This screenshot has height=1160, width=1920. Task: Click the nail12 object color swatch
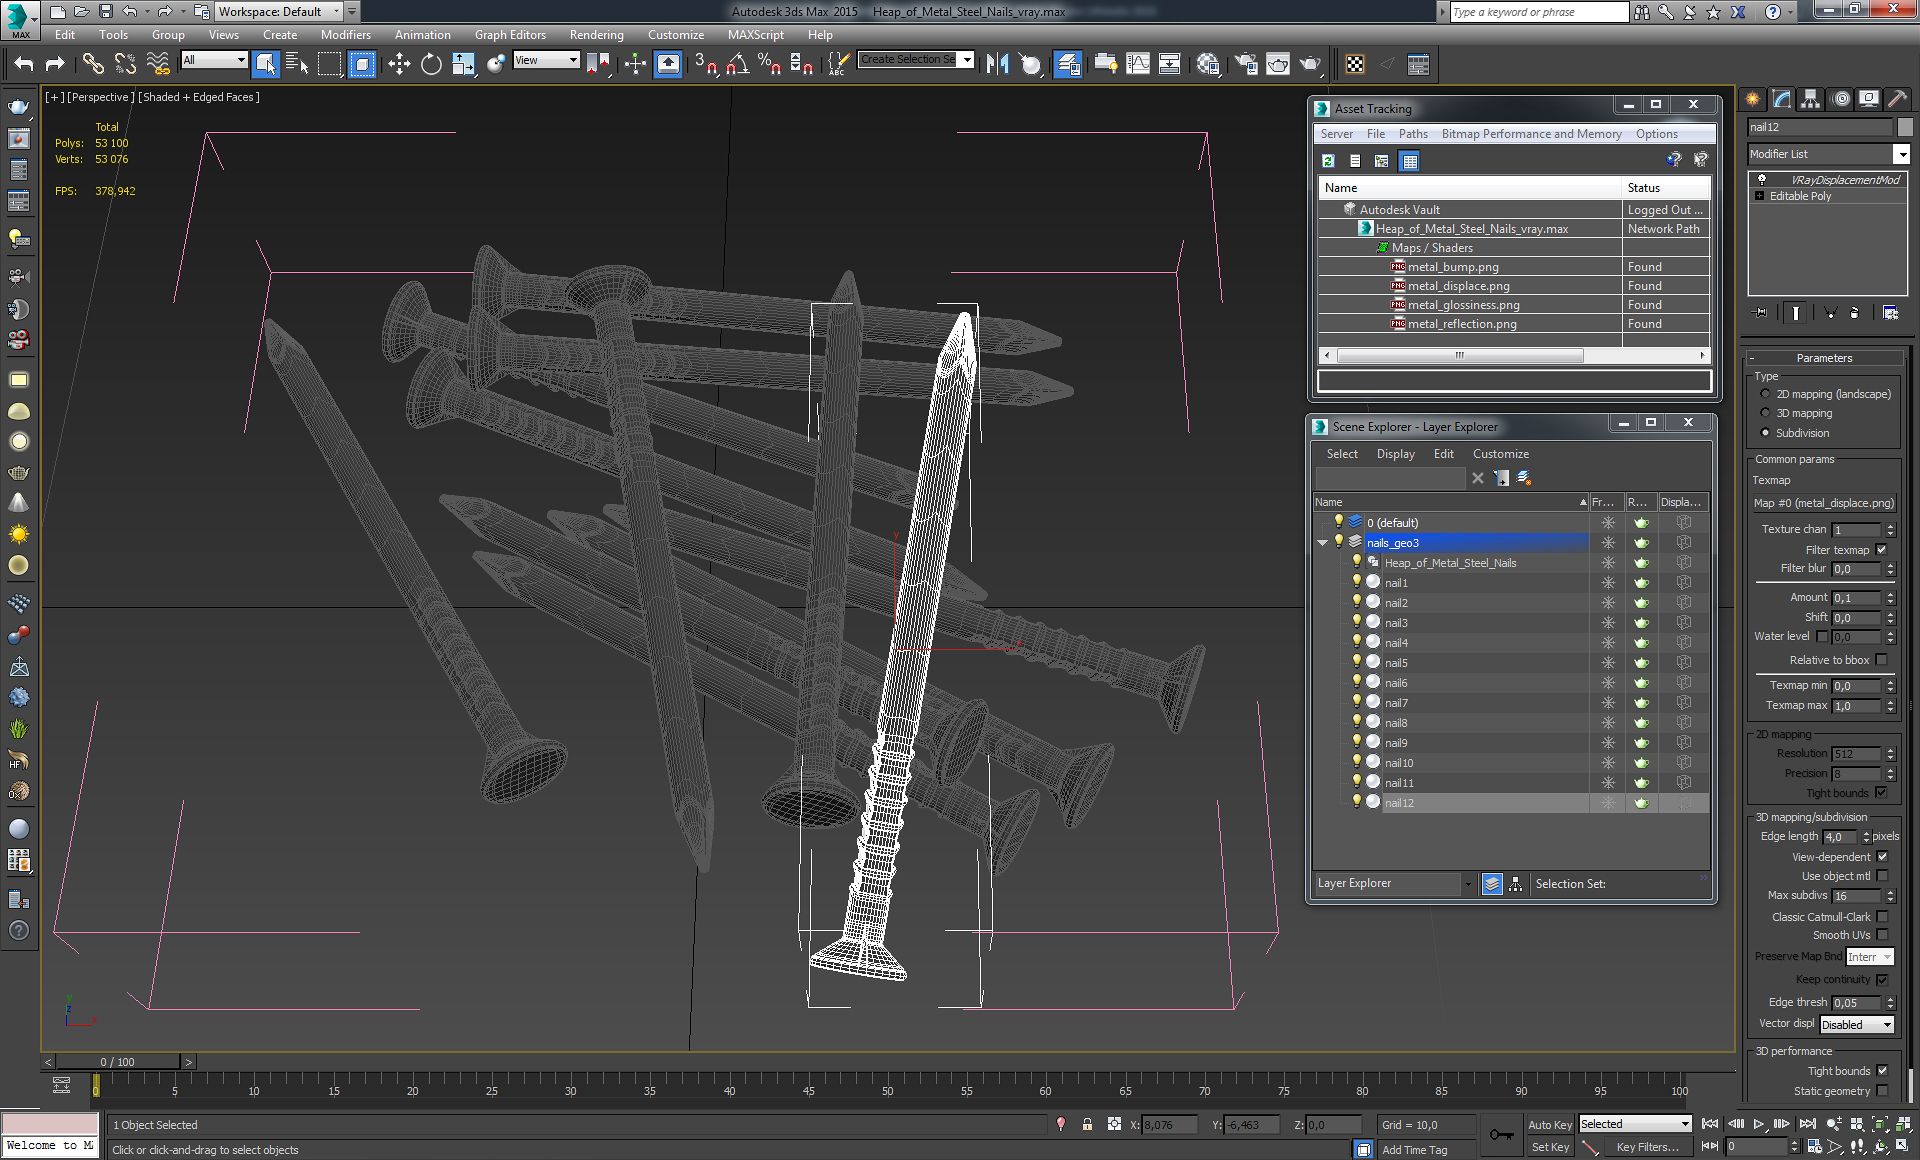(x=1905, y=127)
